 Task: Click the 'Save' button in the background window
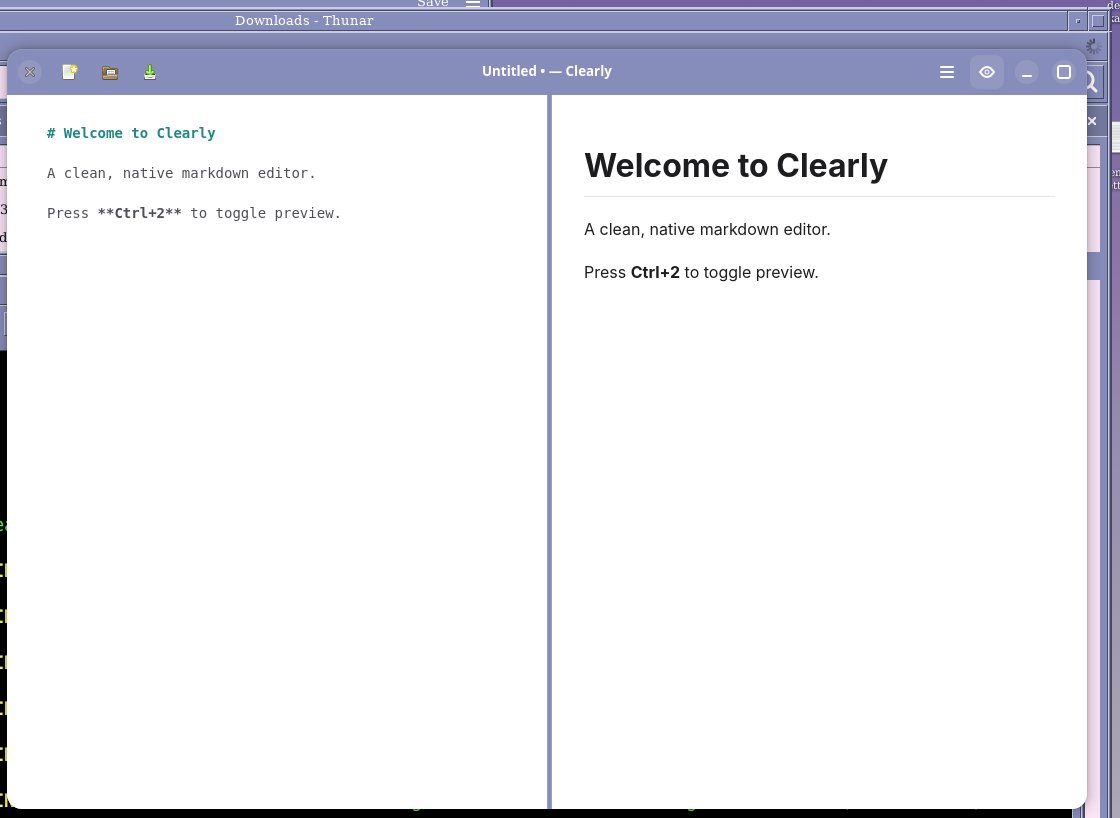(x=433, y=4)
